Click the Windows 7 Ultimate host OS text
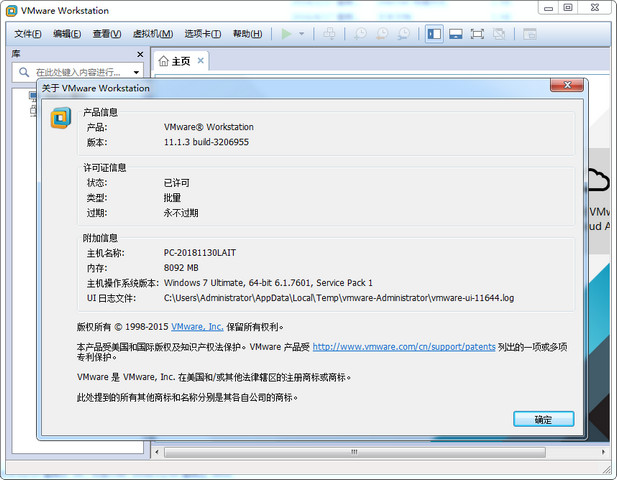Image resolution: width=617 pixels, height=480 pixels. coord(268,283)
